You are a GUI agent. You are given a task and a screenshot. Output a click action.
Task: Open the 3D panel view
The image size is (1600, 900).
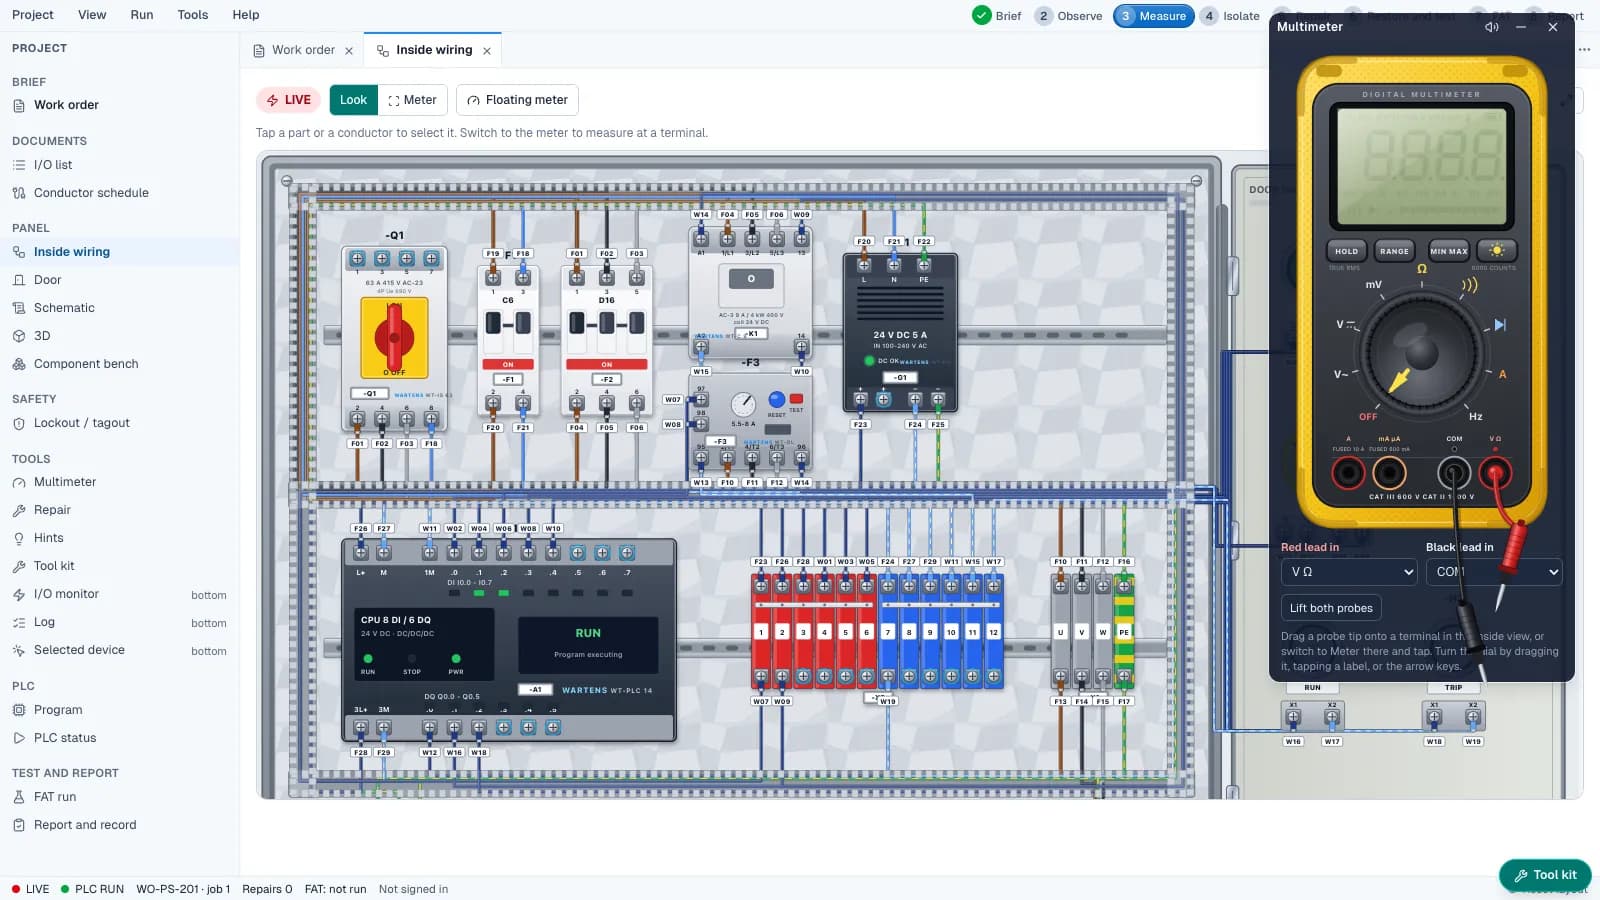click(41, 336)
